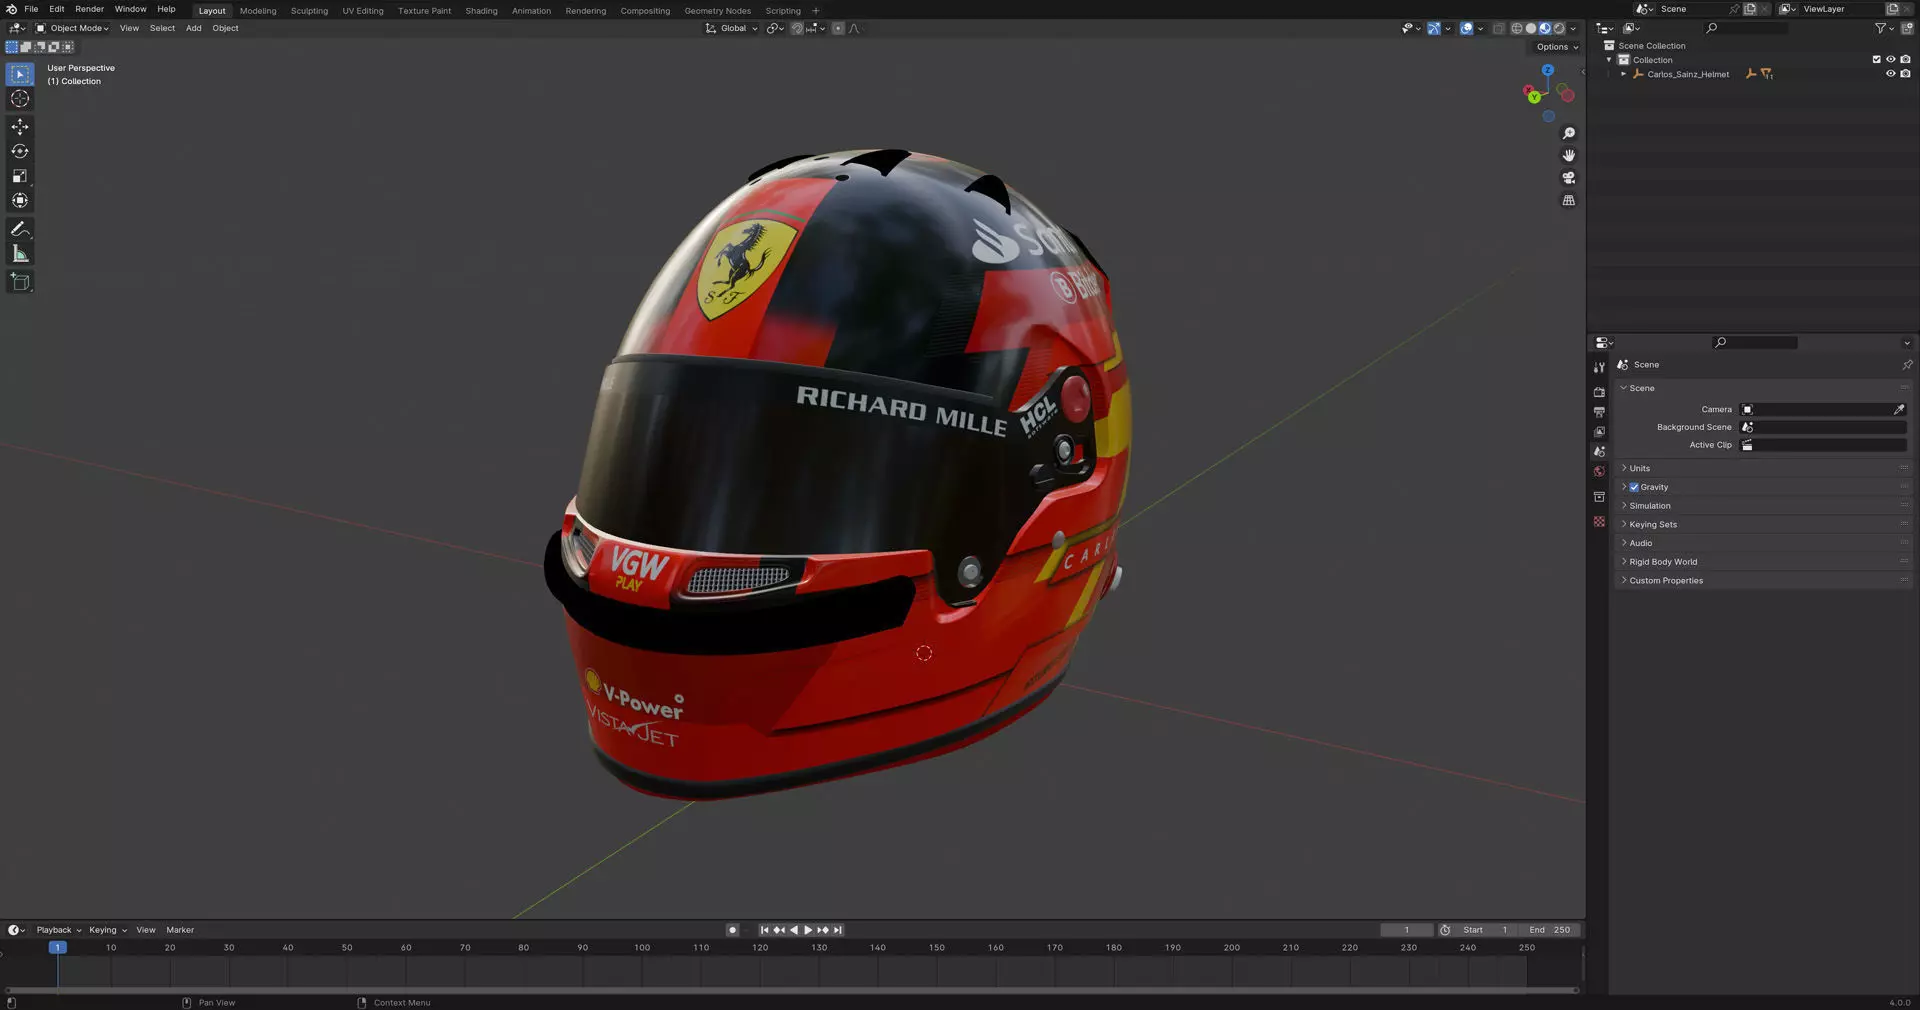This screenshot has height=1010, width=1920.
Task: Select the Annotate tool
Action: pos(20,230)
